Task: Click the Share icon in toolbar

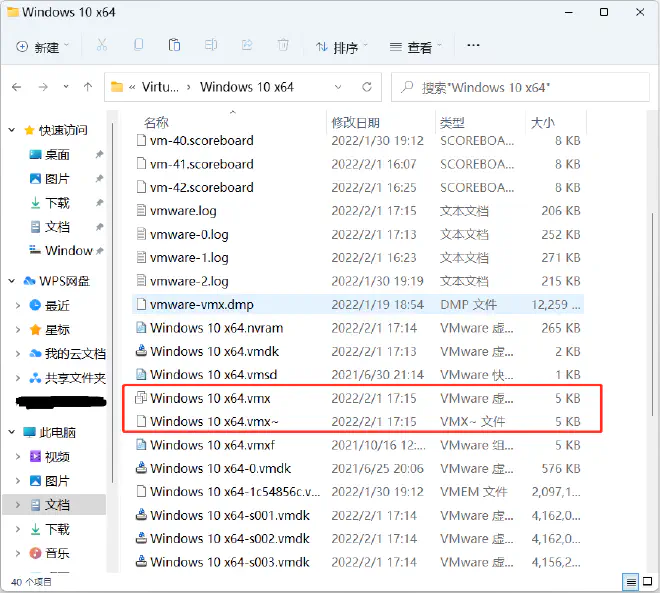Action: (x=247, y=46)
